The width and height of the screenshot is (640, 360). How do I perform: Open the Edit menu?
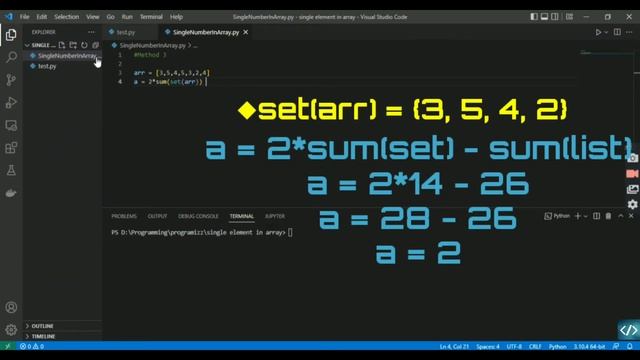(x=42, y=17)
